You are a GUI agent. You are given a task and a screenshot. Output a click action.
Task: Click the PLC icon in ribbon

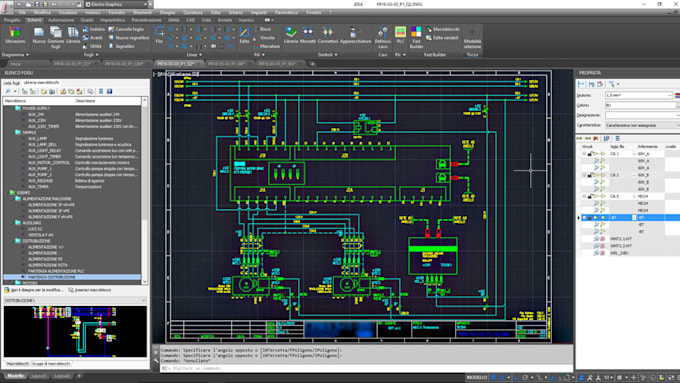(400, 35)
